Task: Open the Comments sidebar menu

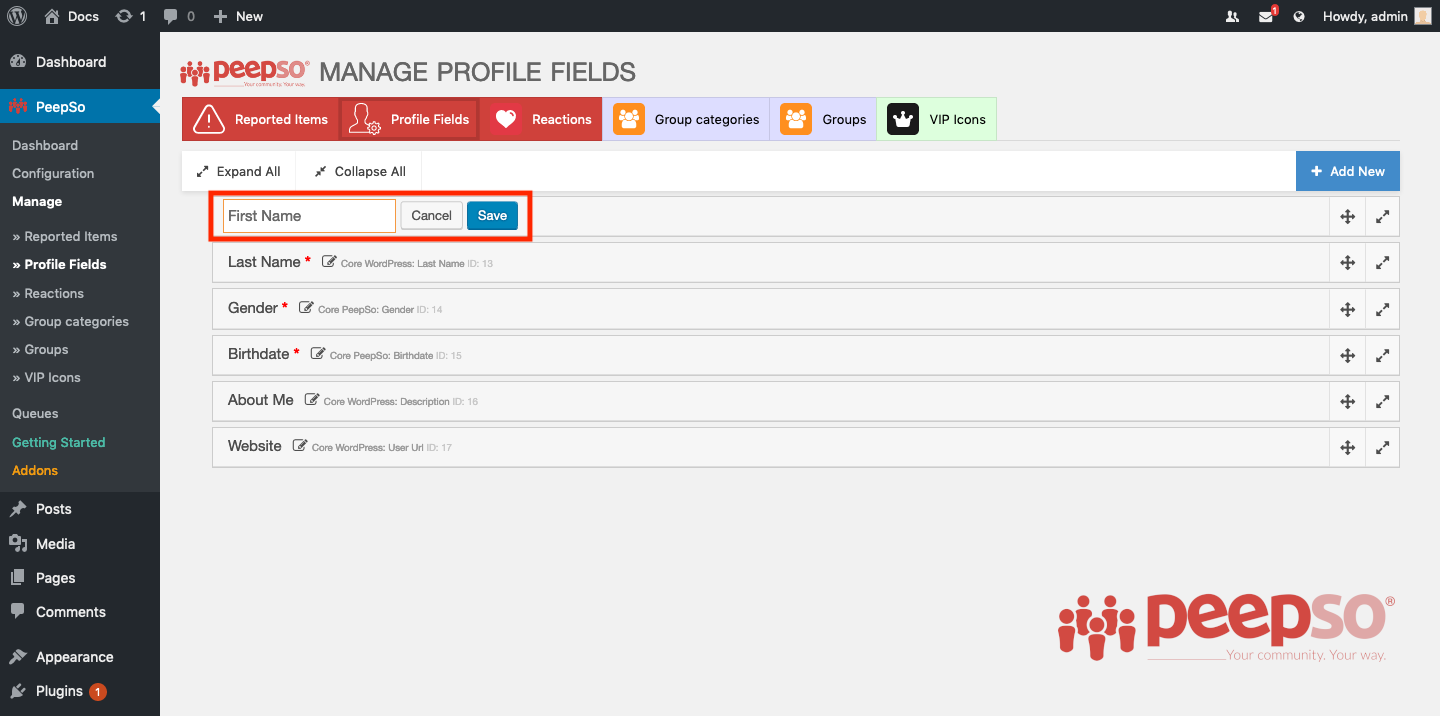Action: (x=80, y=612)
